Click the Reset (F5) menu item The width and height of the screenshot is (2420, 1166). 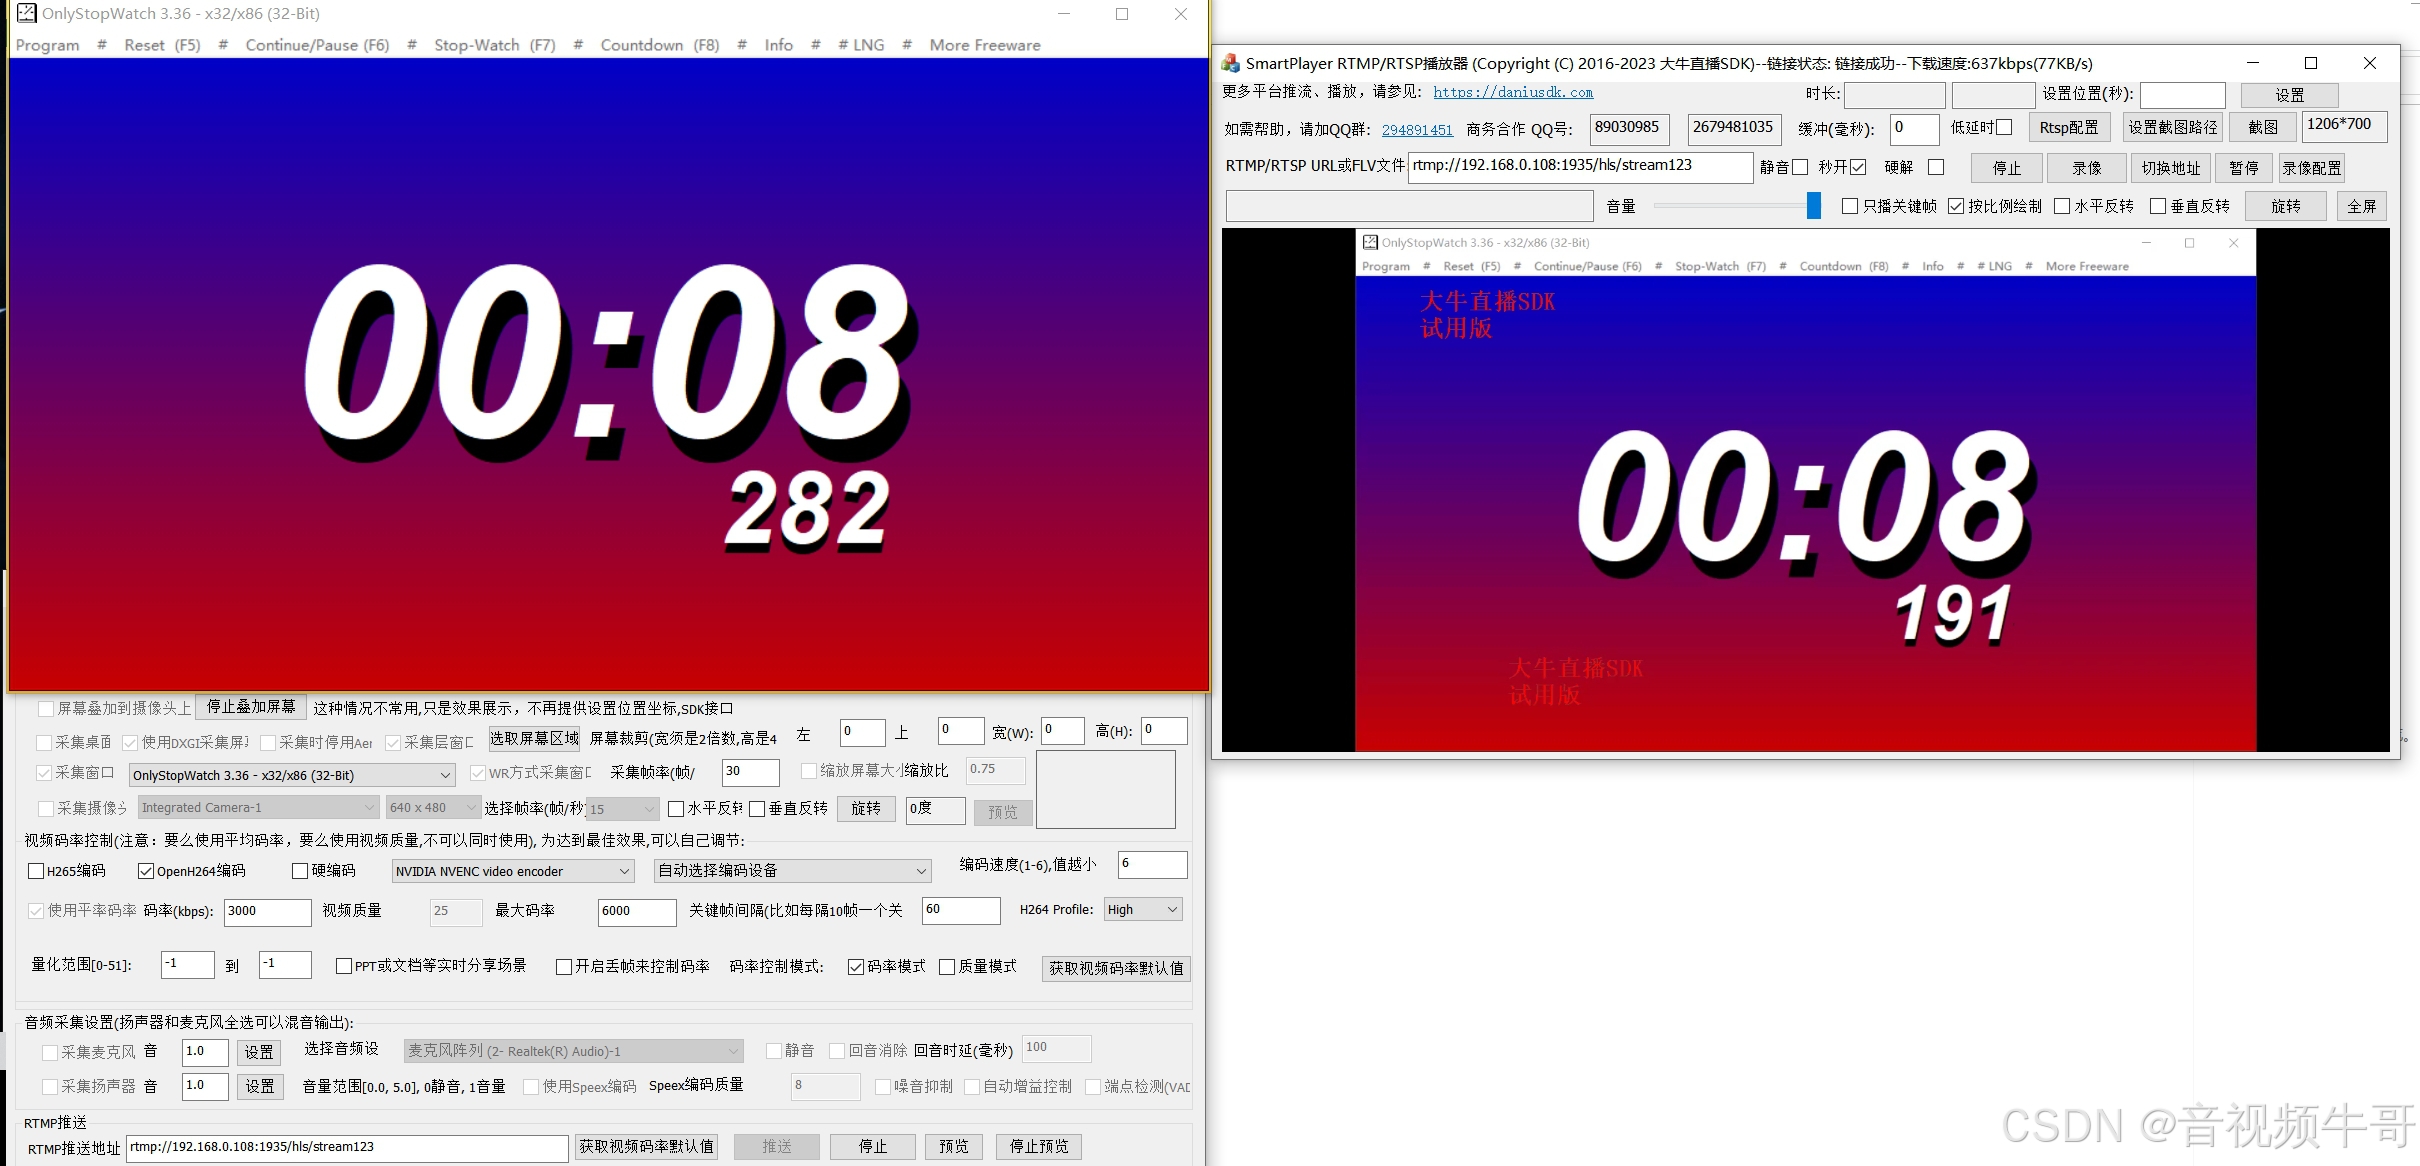162,45
